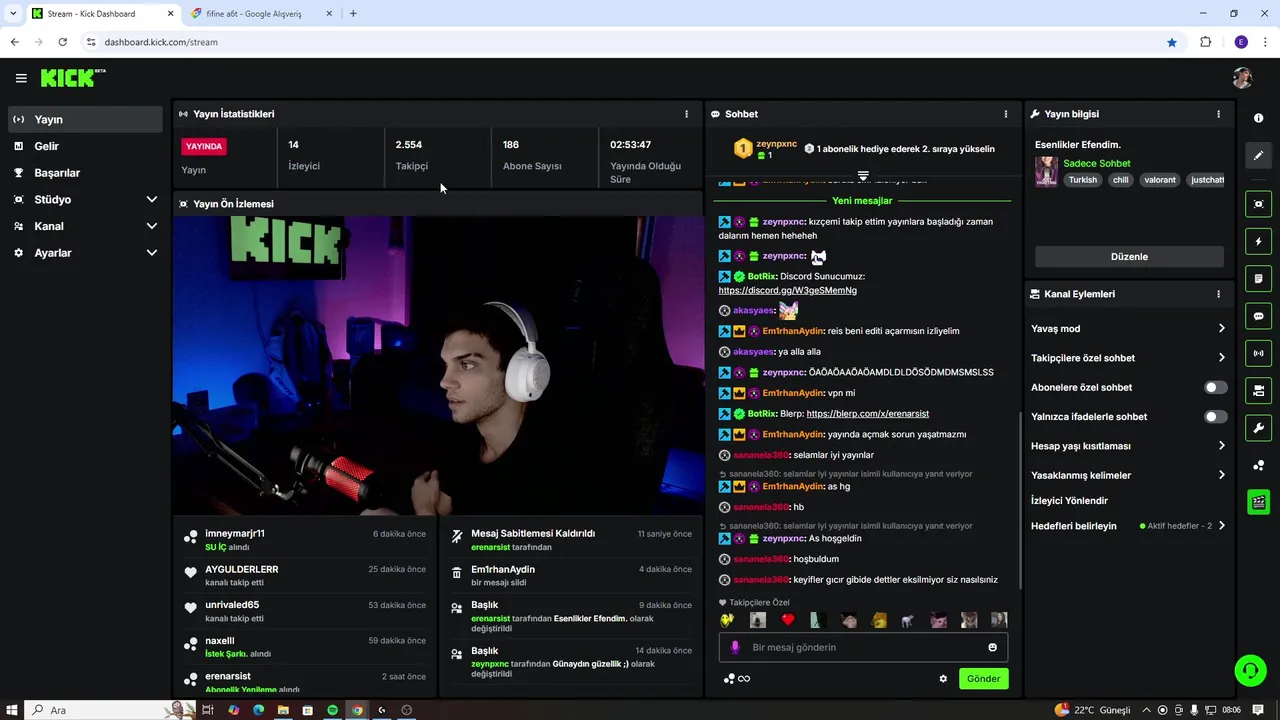Click the valorant tag
Screen dimensions: 1280x720
point(1160,180)
